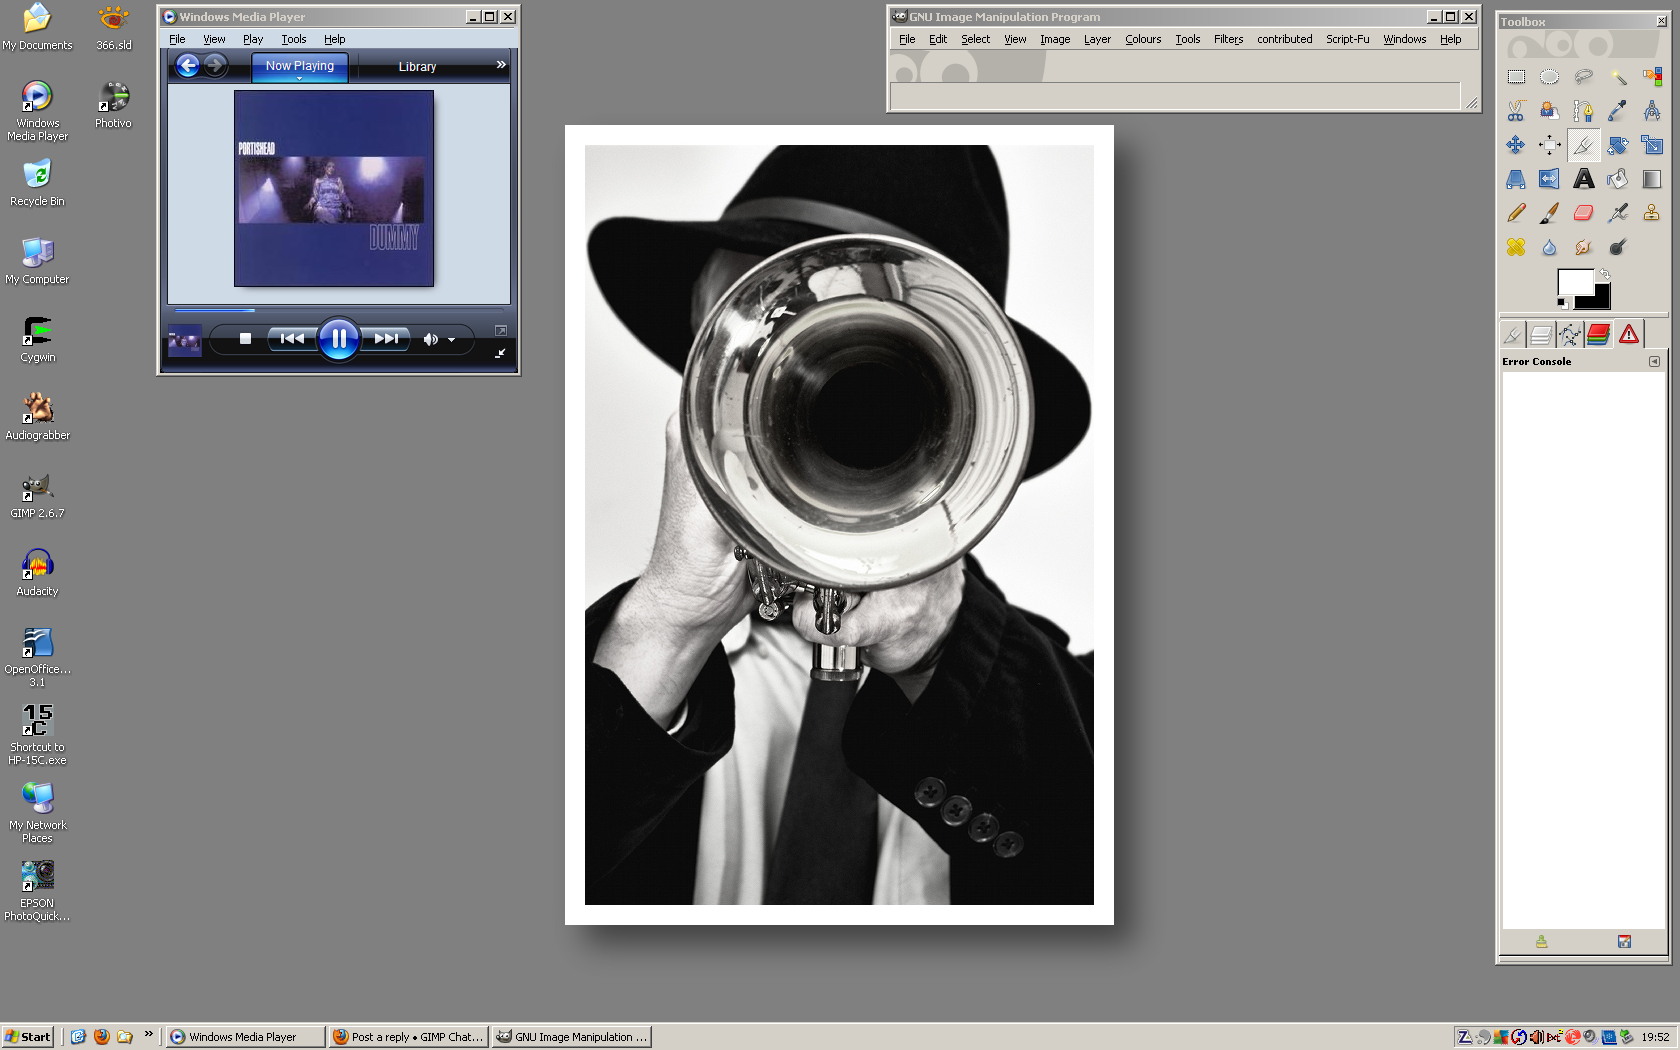Viewport: 1680px width, 1050px height.
Task: Select the Bucket Fill tool
Action: click(1617, 179)
